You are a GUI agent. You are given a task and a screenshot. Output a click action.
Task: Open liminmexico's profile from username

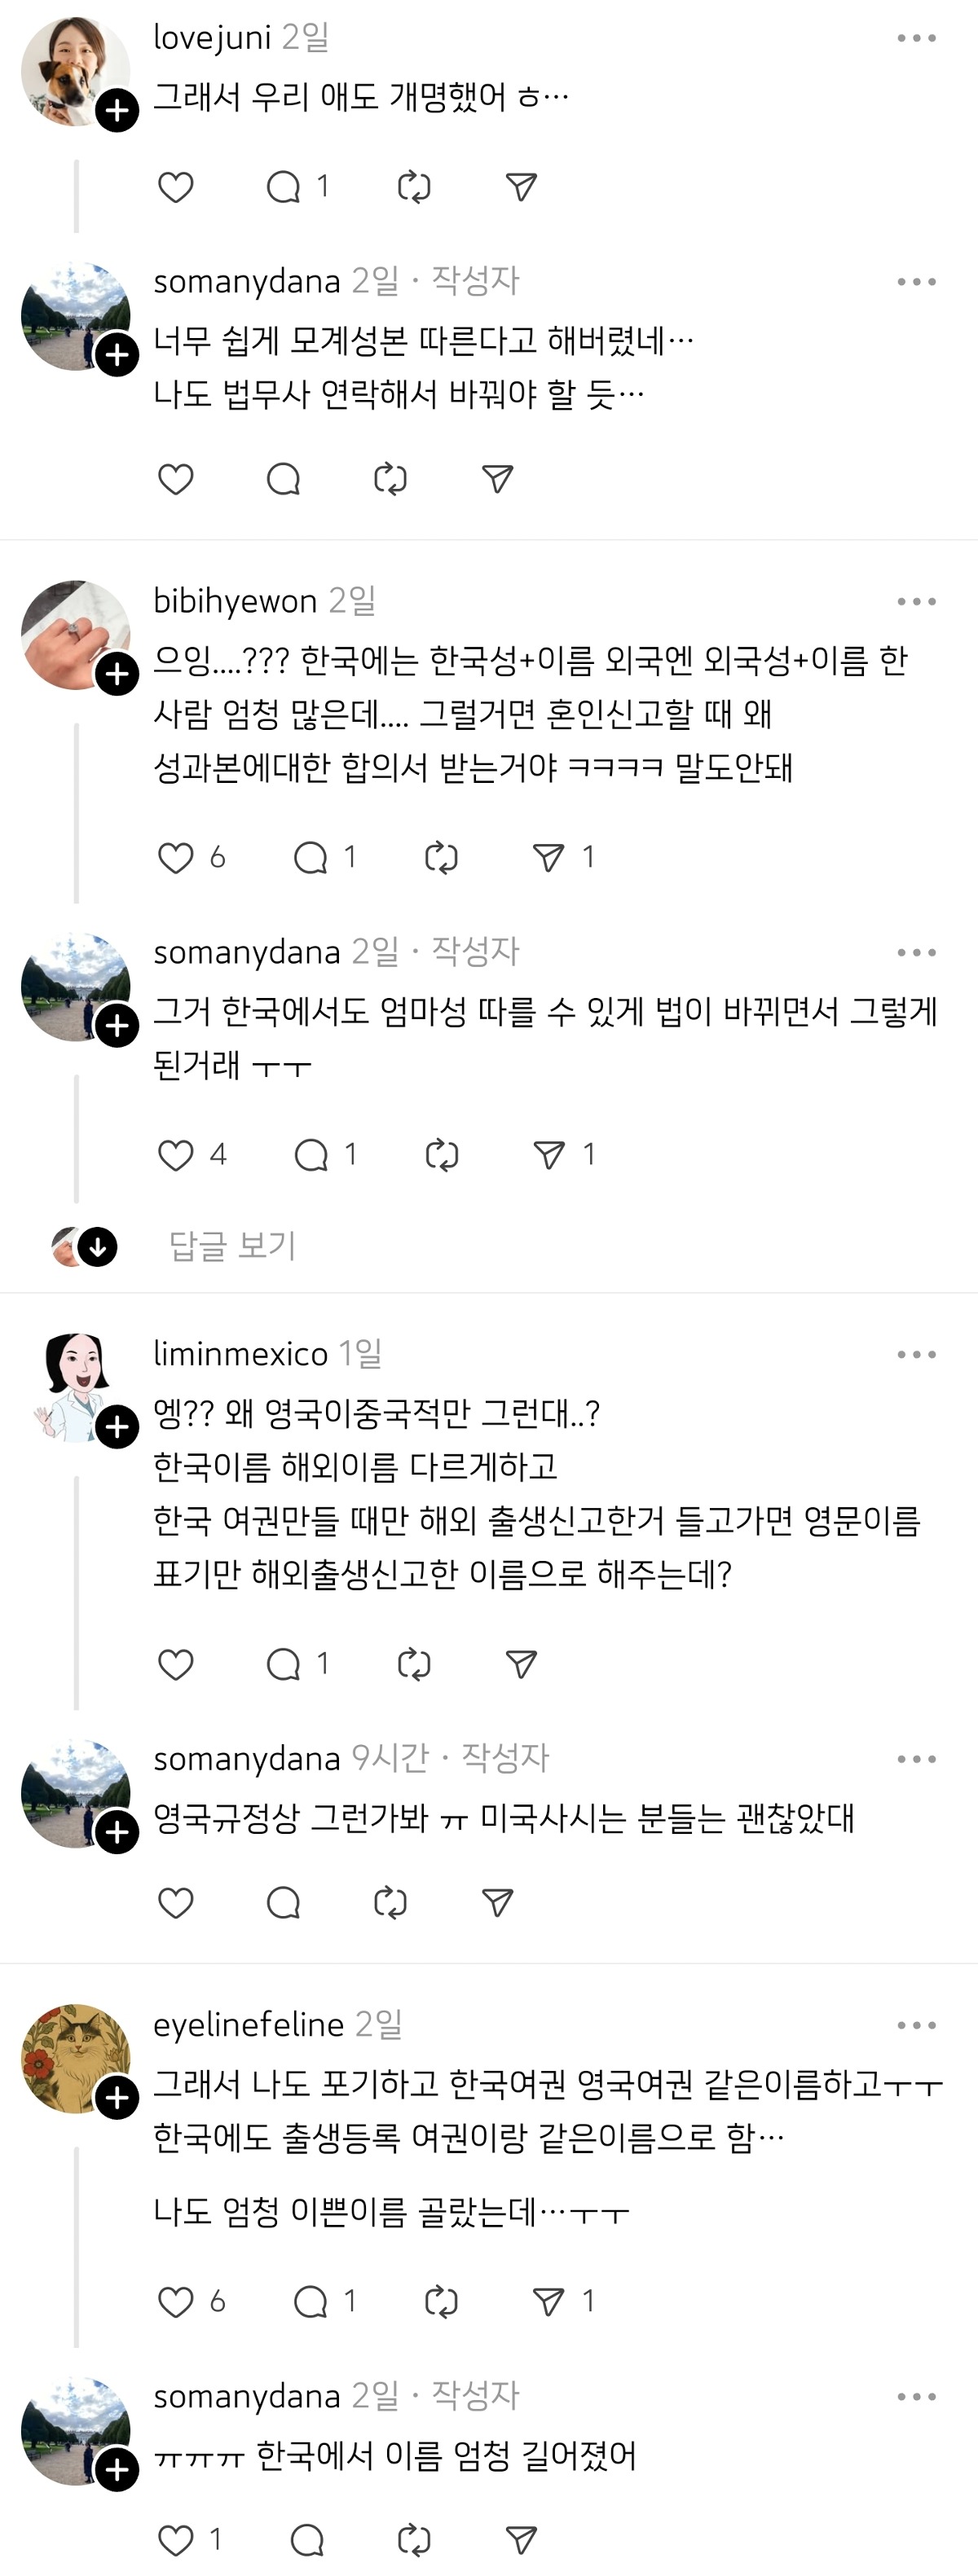240,1354
